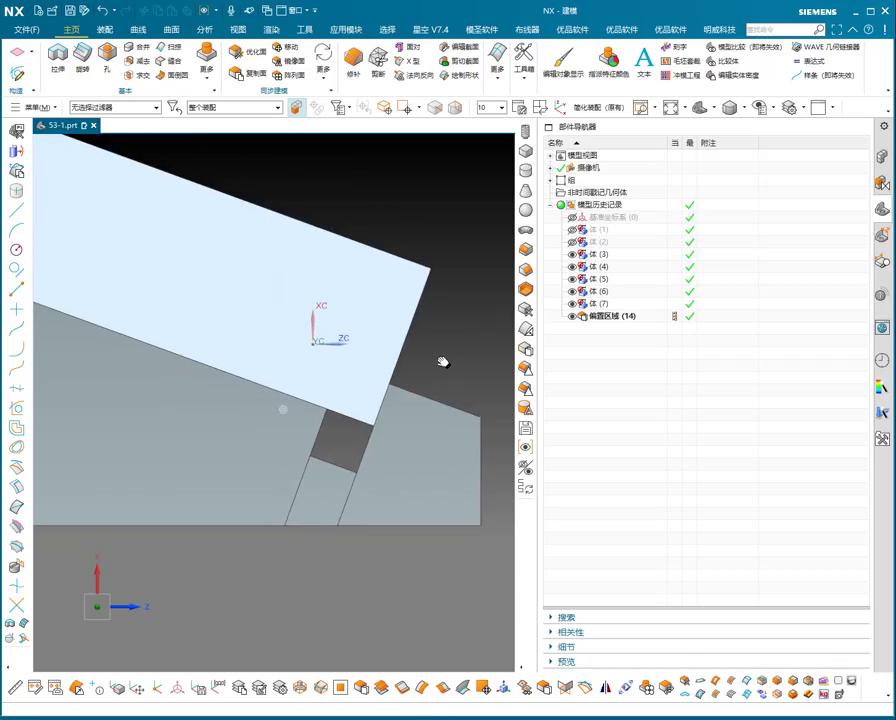Open the 文本 (Text) tool
Viewport: 896px width, 720px height.
click(644, 59)
